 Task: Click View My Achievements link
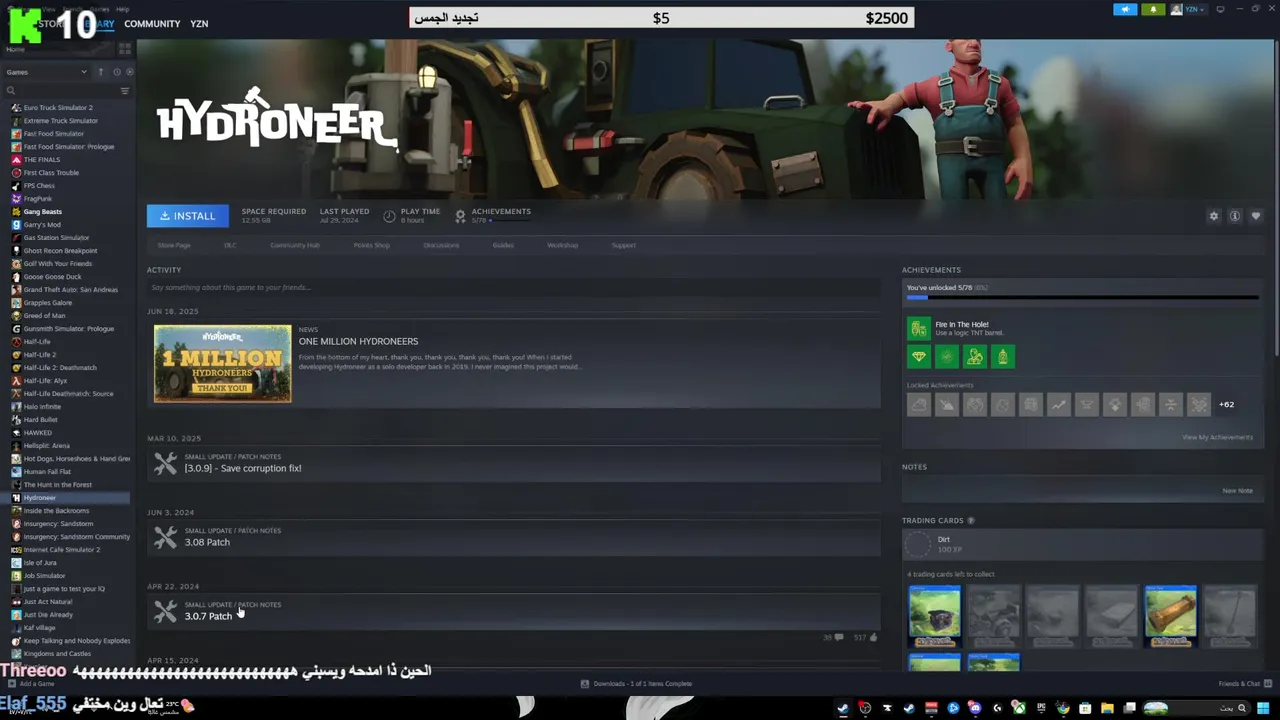[x=1217, y=437]
